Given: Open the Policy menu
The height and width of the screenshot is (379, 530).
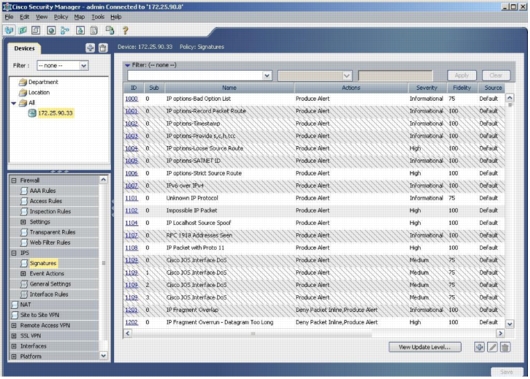Looking at the screenshot, I should click(61, 17).
